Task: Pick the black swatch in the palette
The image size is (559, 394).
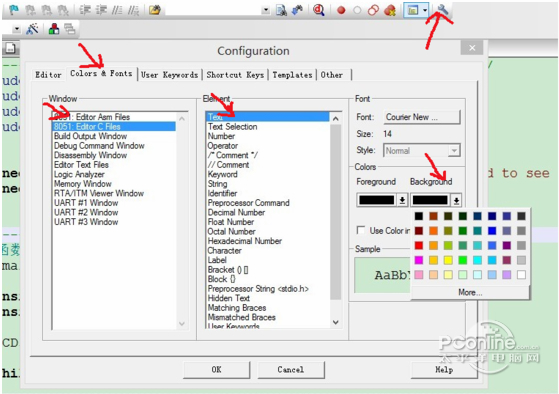Action: 419,216
